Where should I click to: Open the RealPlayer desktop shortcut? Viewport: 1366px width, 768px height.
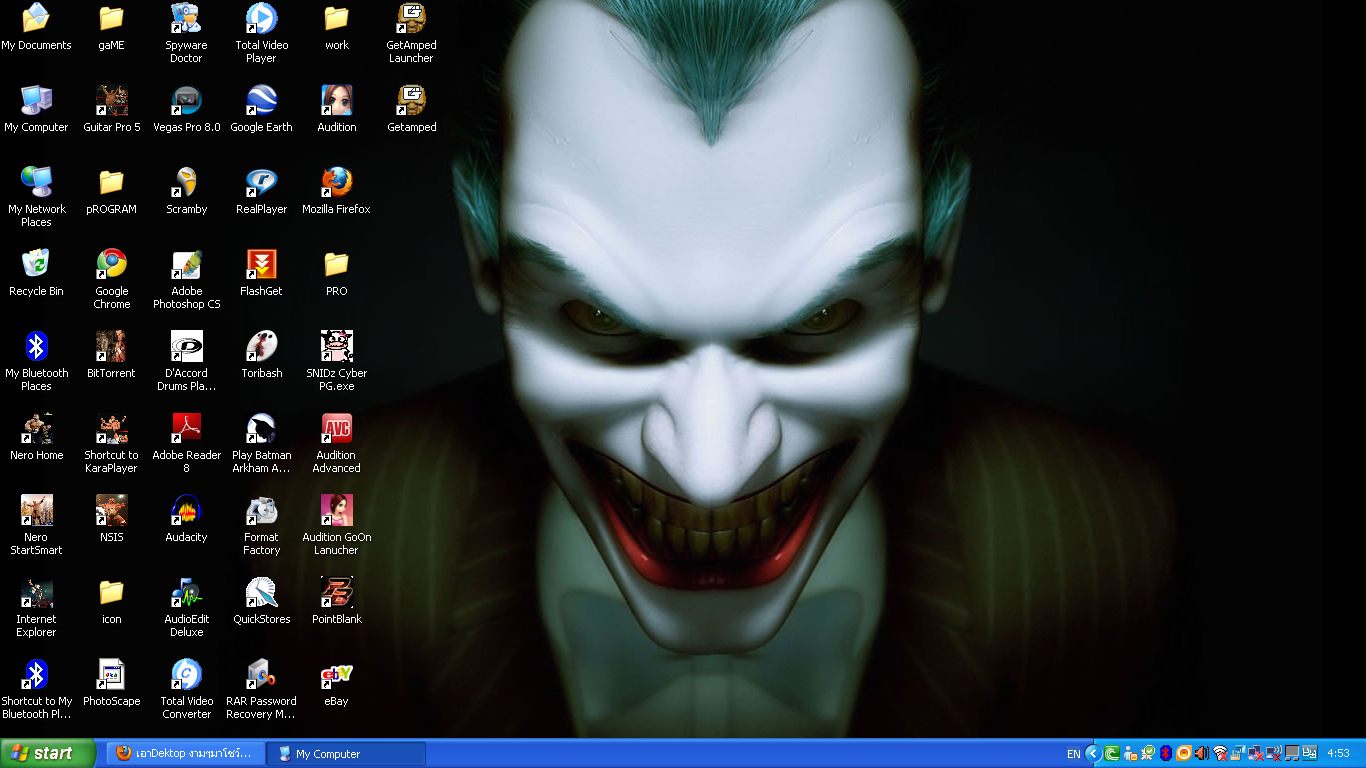261,191
